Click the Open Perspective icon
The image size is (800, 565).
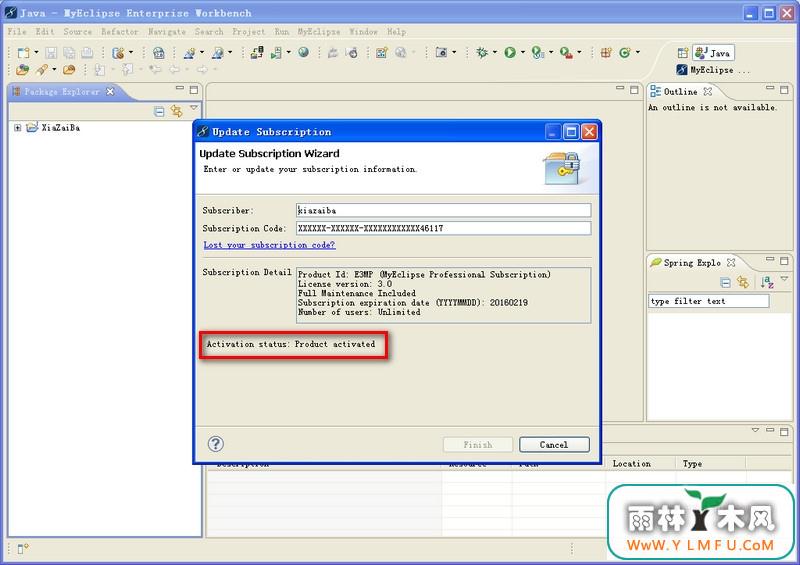coord(683,53)
